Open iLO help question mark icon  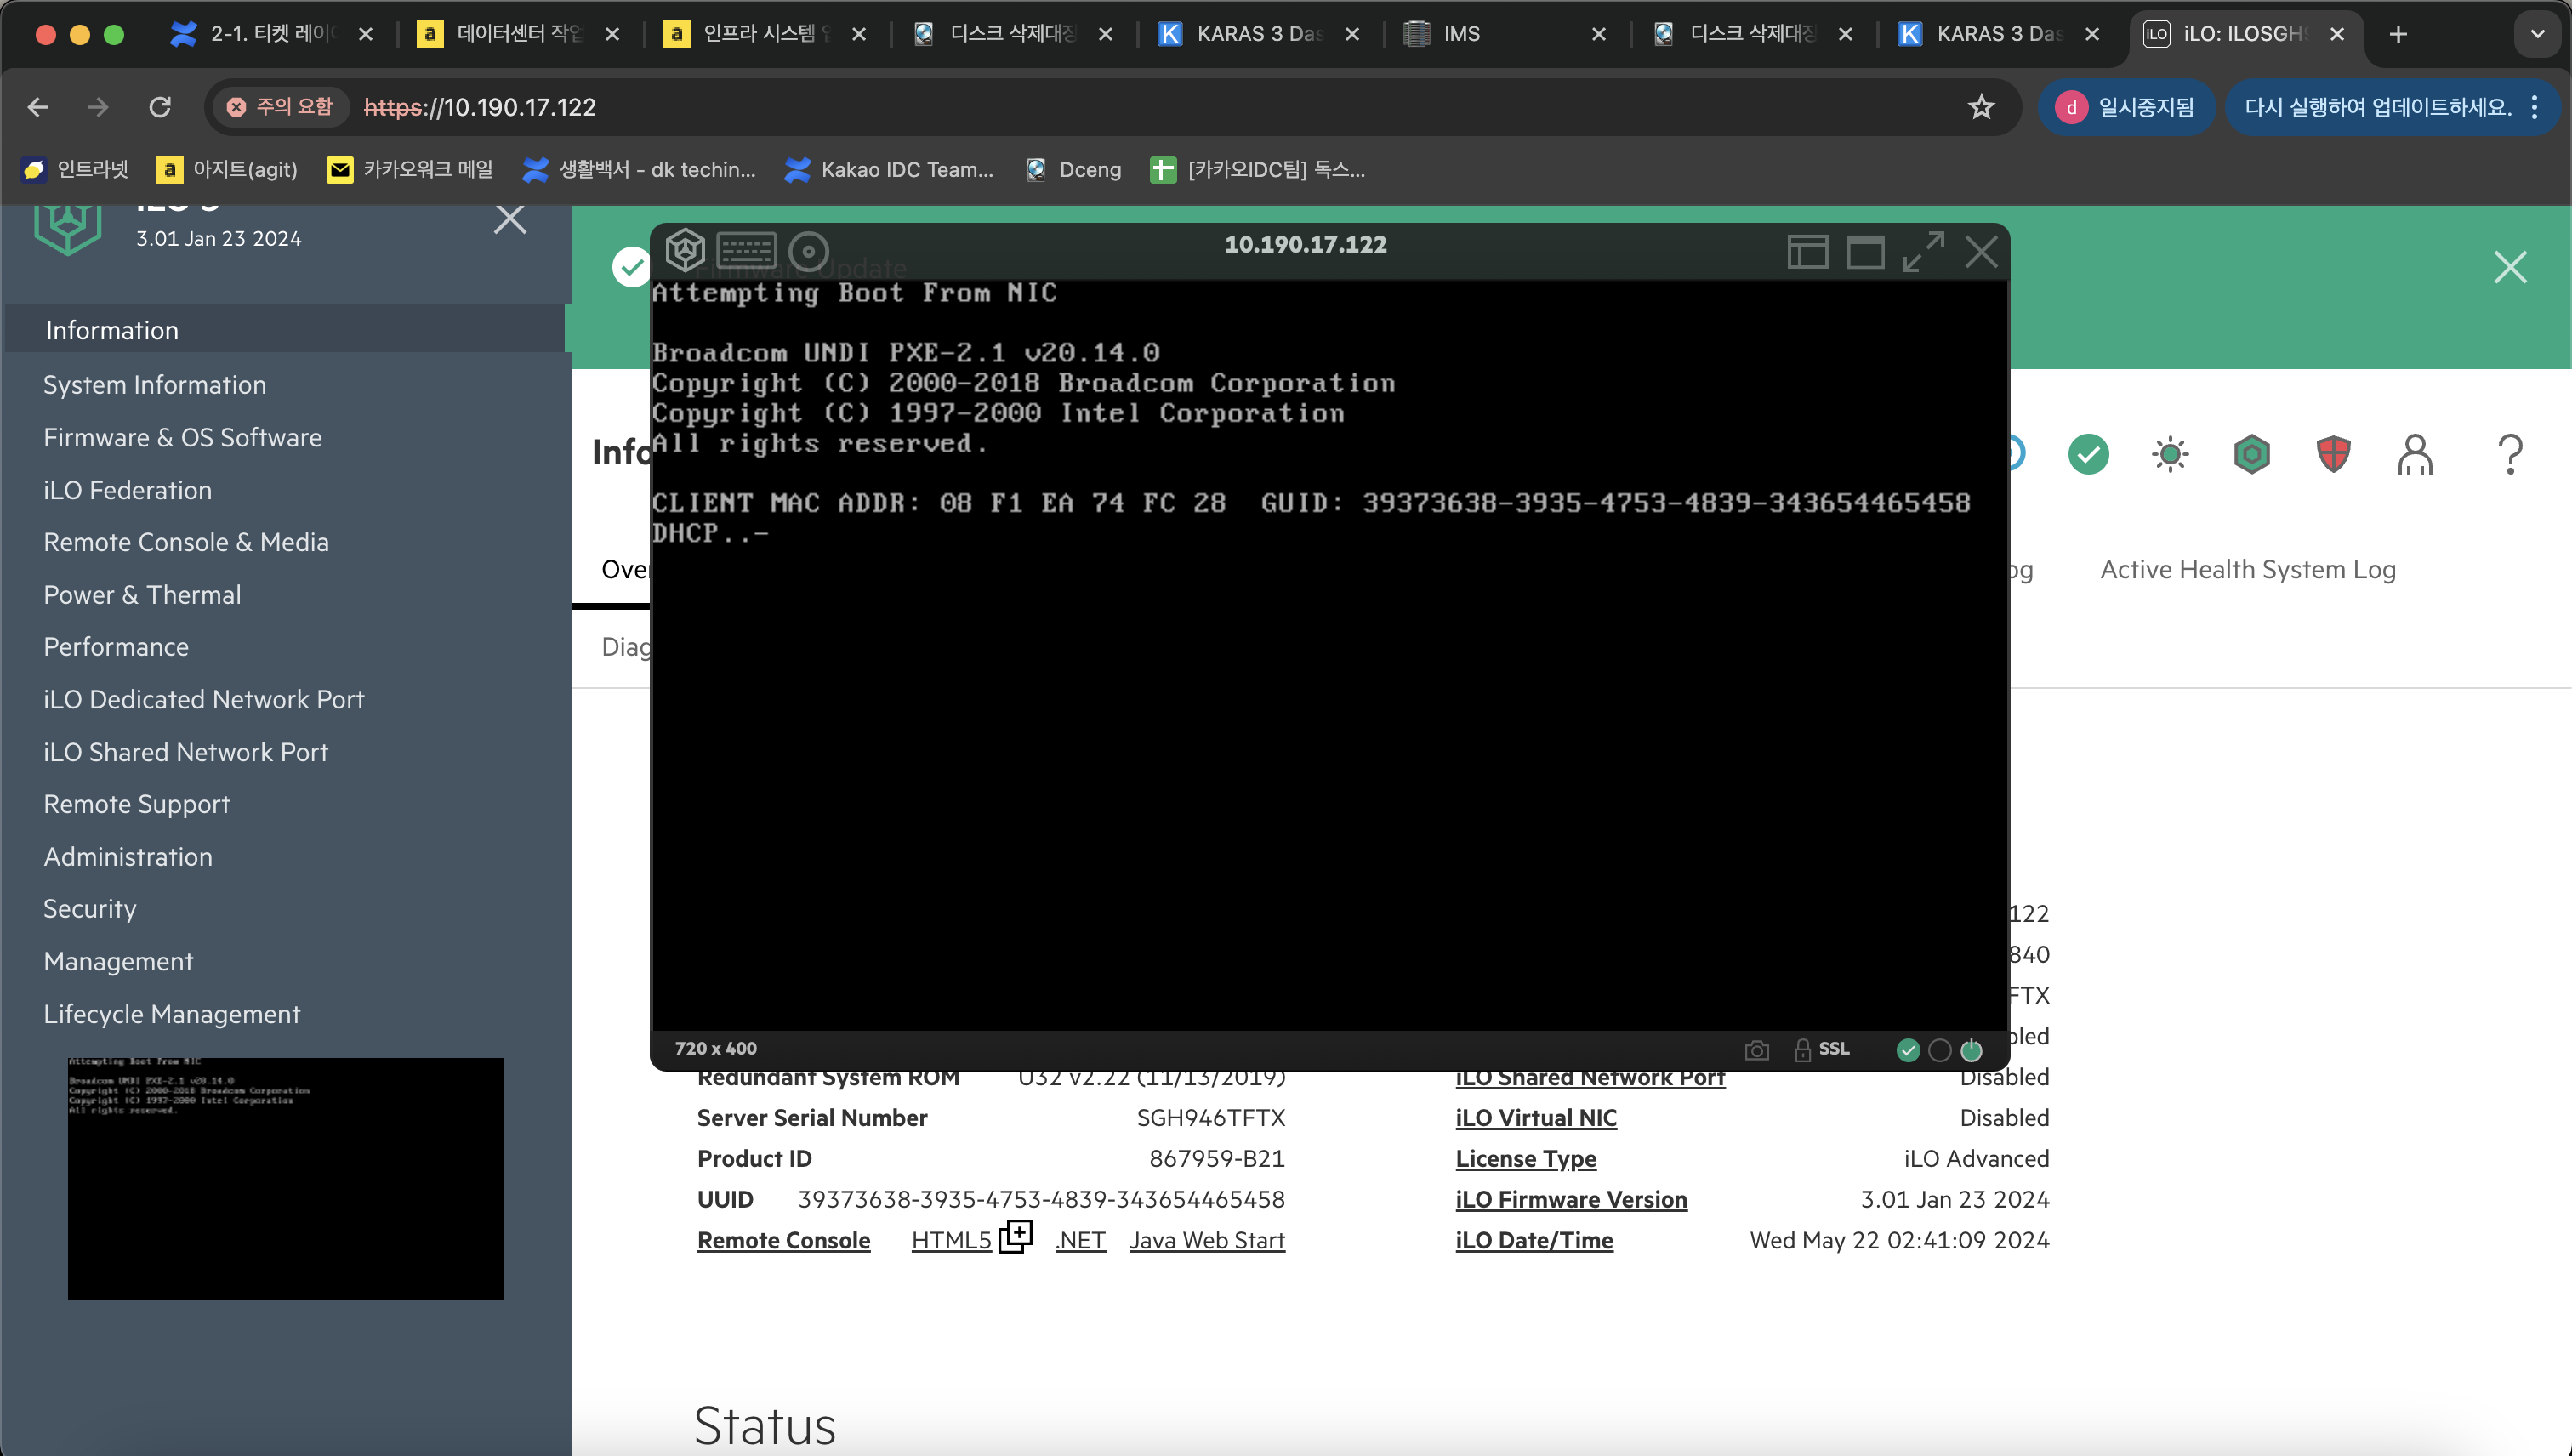(x=2510, y=454)
